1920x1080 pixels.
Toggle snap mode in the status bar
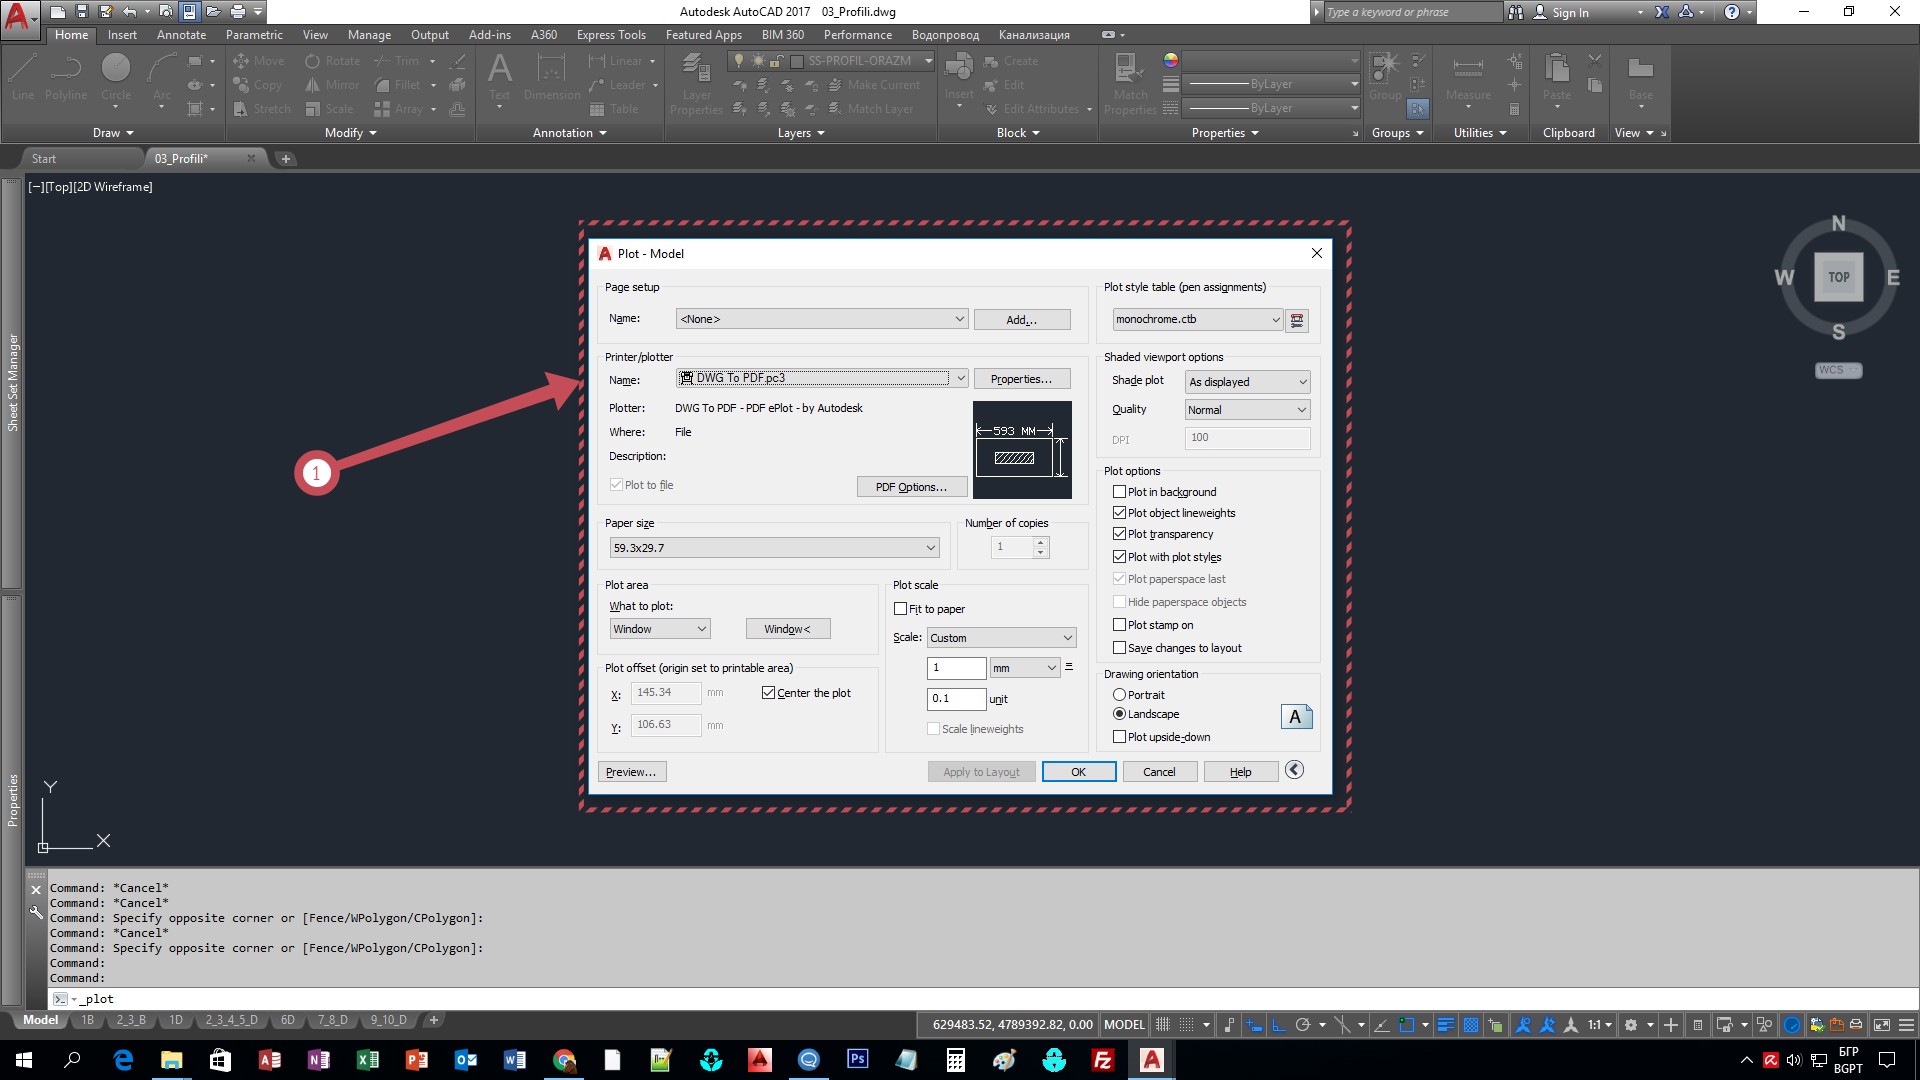point(1186,1025)
